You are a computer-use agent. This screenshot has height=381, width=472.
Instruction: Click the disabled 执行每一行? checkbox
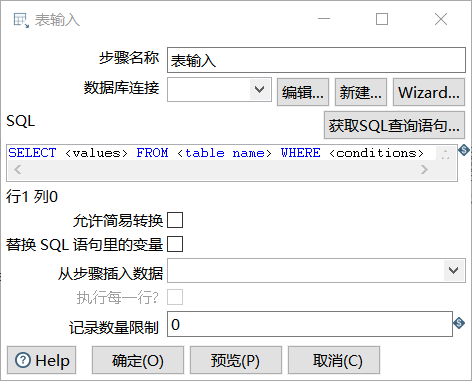(175, 297)
